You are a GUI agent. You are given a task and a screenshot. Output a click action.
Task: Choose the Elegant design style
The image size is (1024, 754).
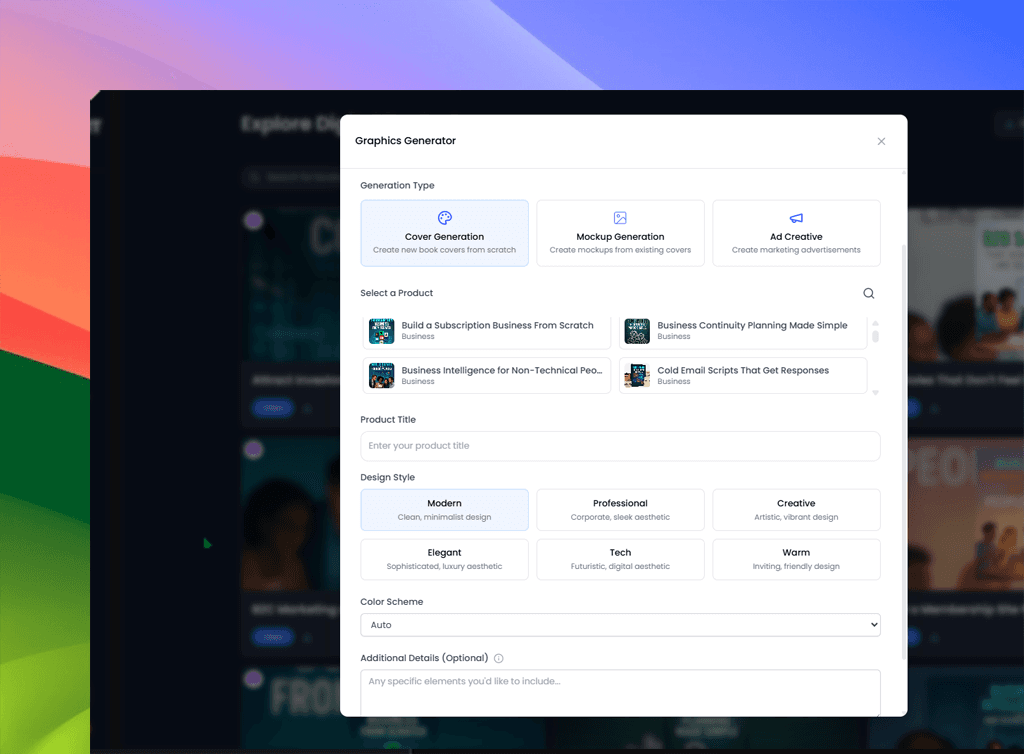click(444, 559)
